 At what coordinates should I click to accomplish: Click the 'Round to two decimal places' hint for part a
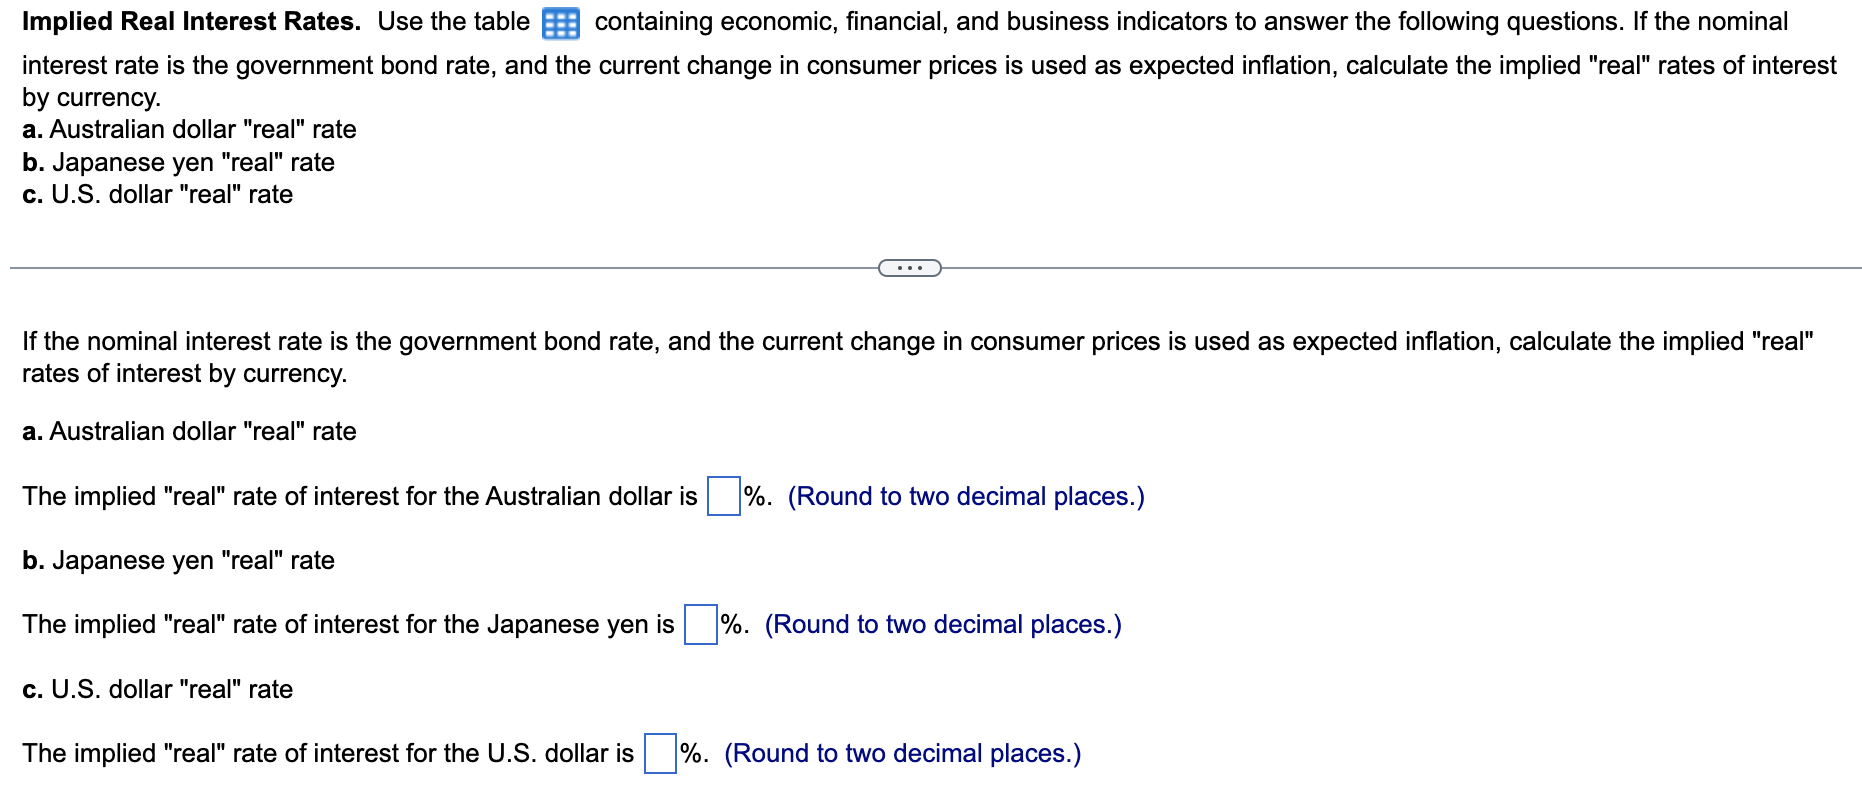(x=965, y=495)
